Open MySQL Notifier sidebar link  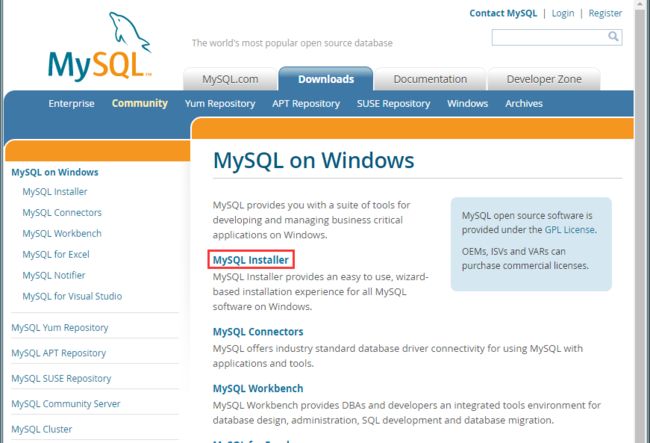coord(53,275)
